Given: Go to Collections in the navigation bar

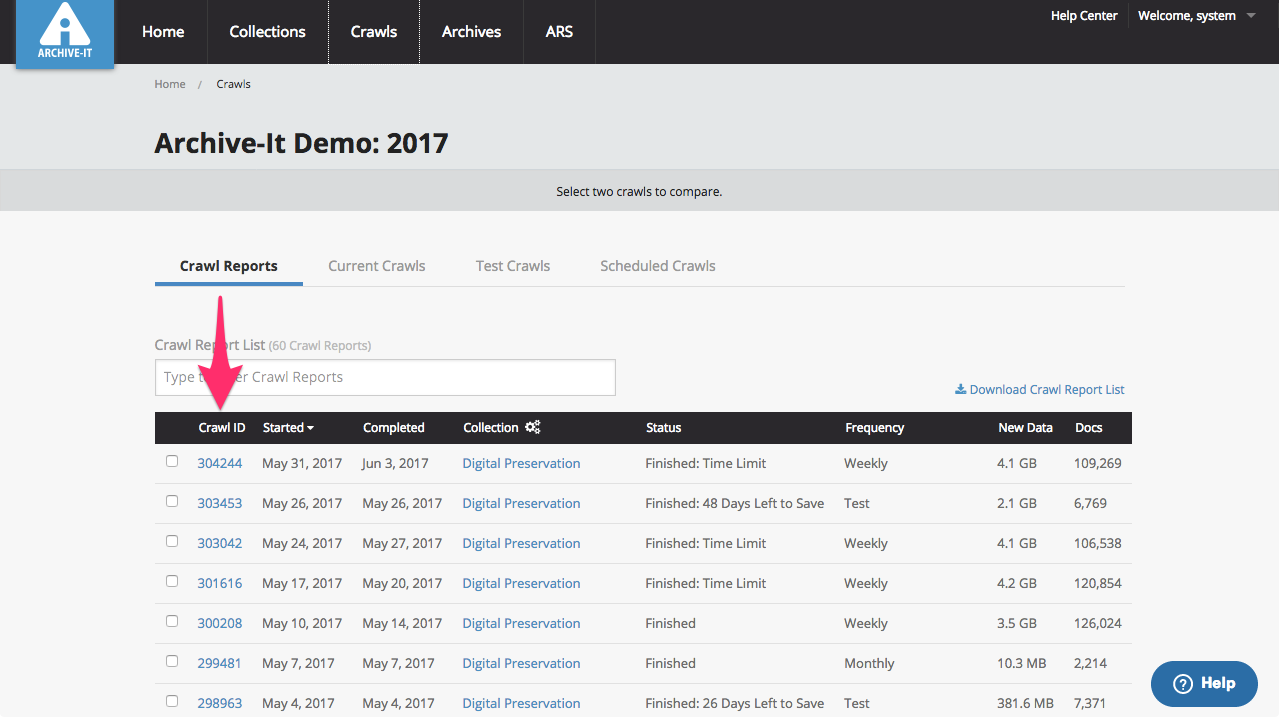Looking at the screenshot, I should click(x=267, y=32).
